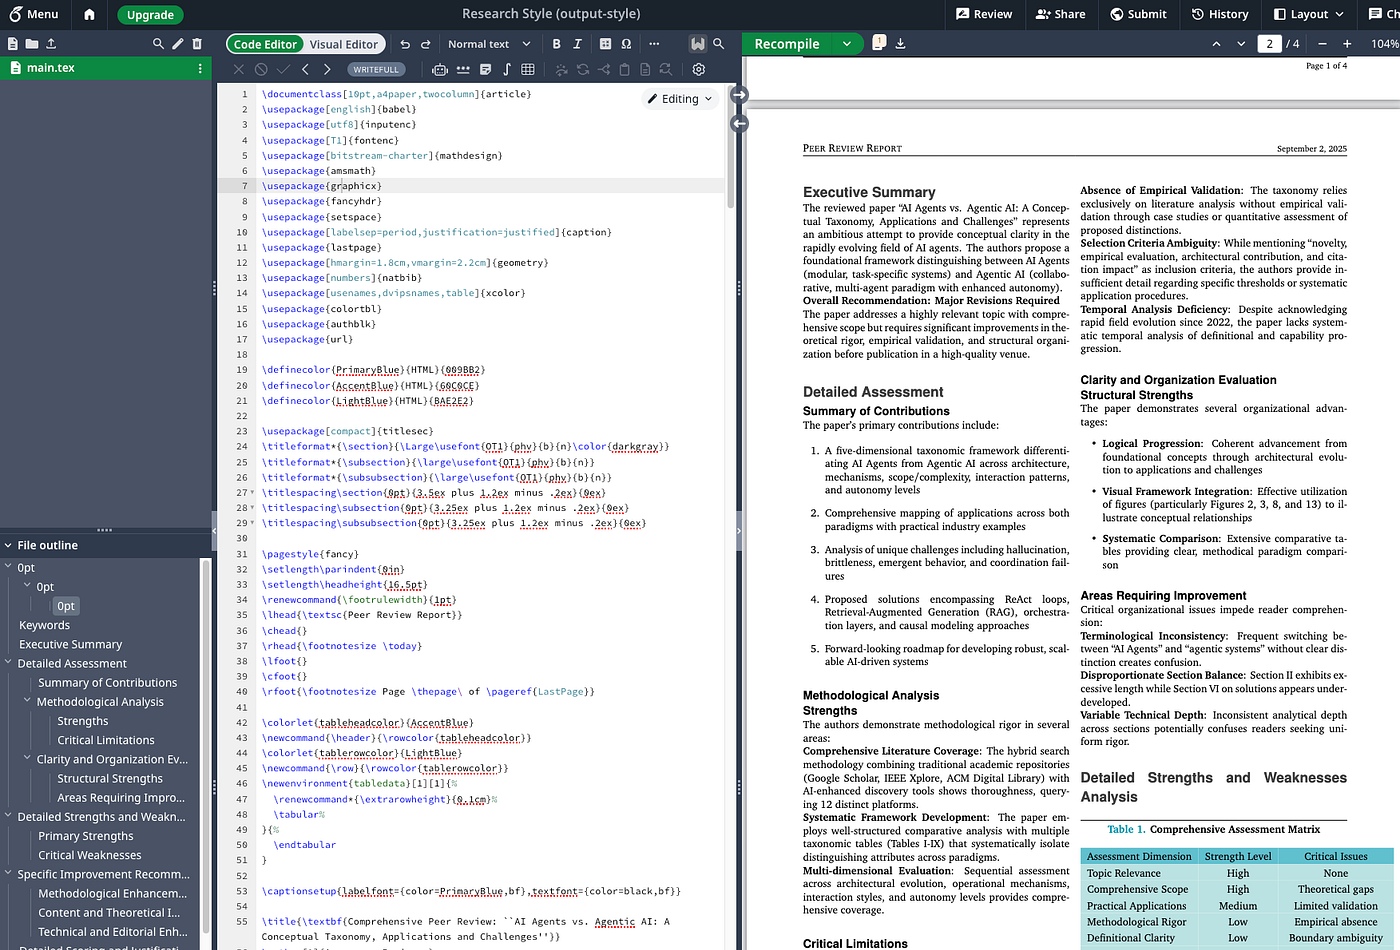Switch to Visual Editor mode
This screenshot has width=1400, height=950.
(x=343, y=44)
